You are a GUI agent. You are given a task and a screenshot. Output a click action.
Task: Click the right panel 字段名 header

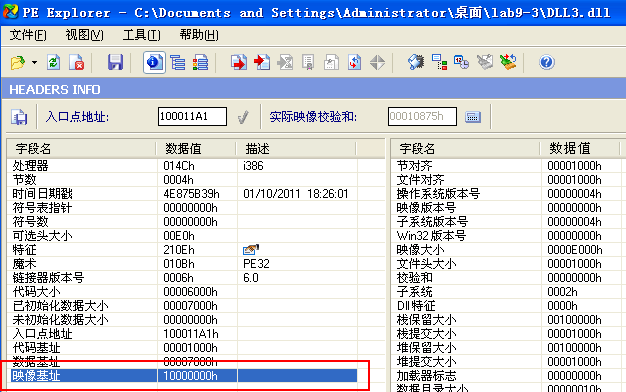[x=466, y=149]
